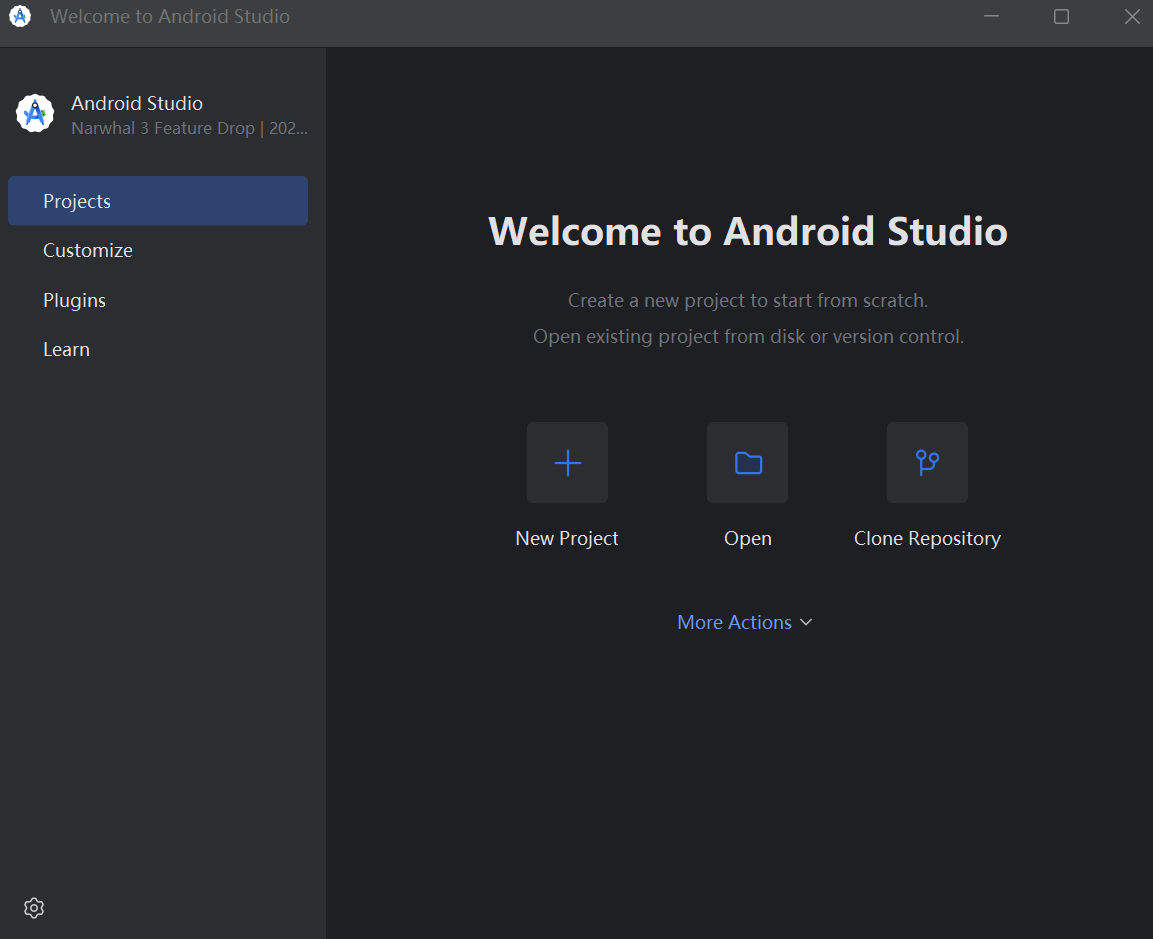Open the Plugins section
The image size is (1153, 939).
click(74, 300)
